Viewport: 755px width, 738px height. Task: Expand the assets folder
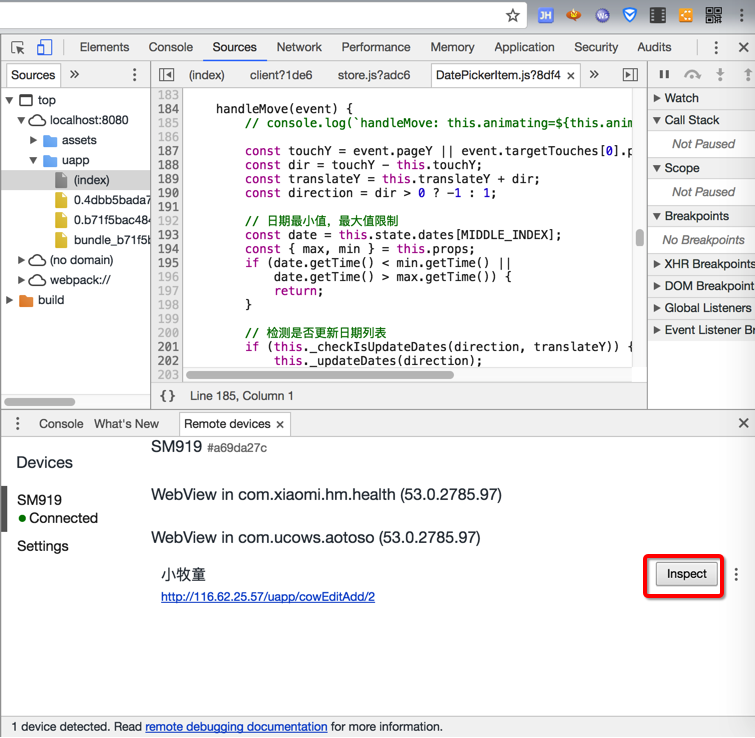click(33, 141)
